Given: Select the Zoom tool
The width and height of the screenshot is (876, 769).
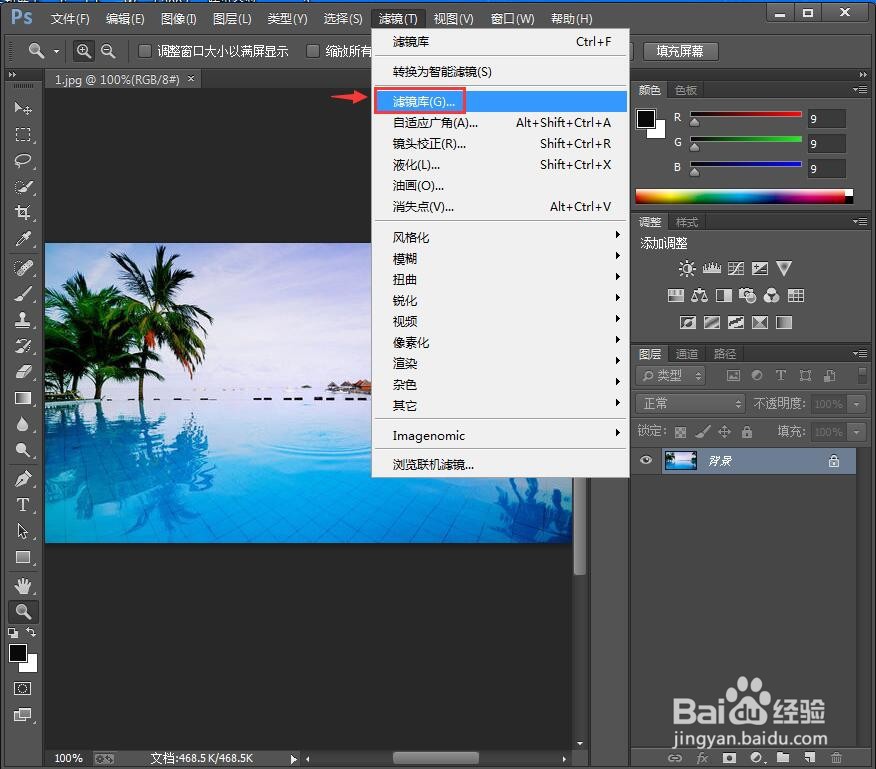Looking at the screenshot, I should point(23,611).
